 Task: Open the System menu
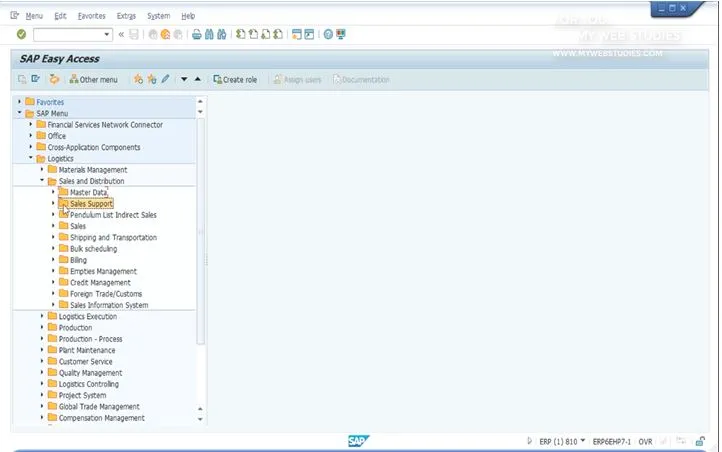click(159, 16)
